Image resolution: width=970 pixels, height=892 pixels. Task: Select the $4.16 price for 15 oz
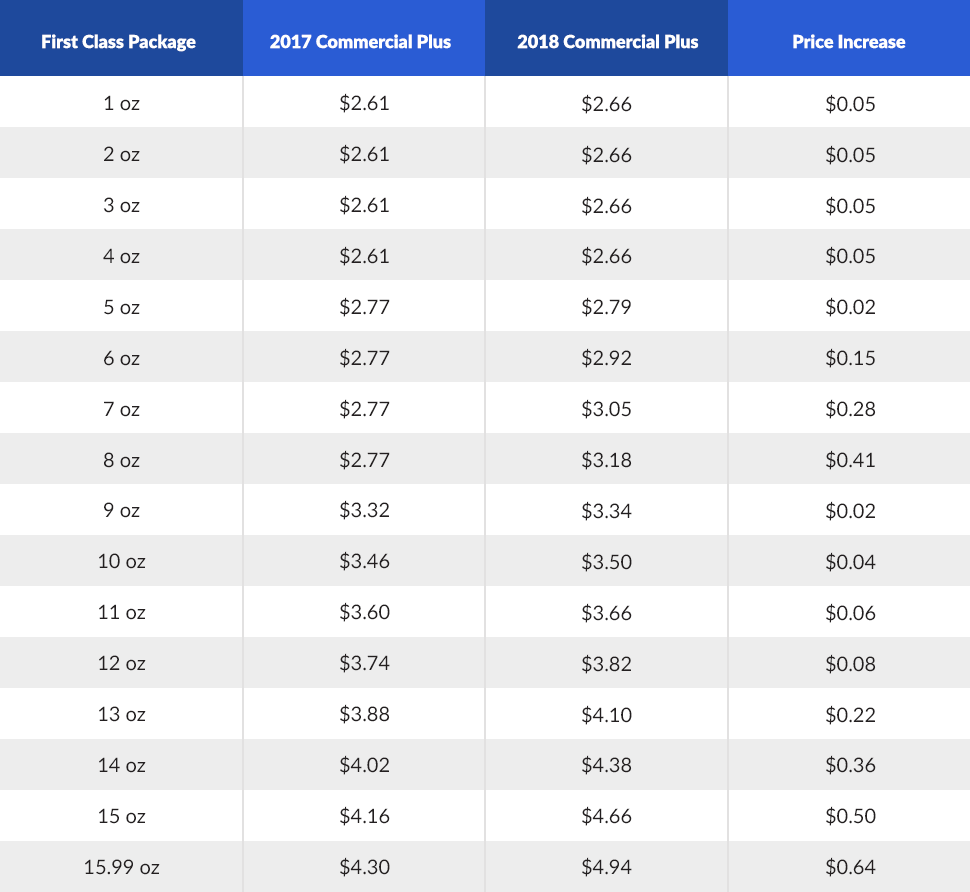point(363,816)
